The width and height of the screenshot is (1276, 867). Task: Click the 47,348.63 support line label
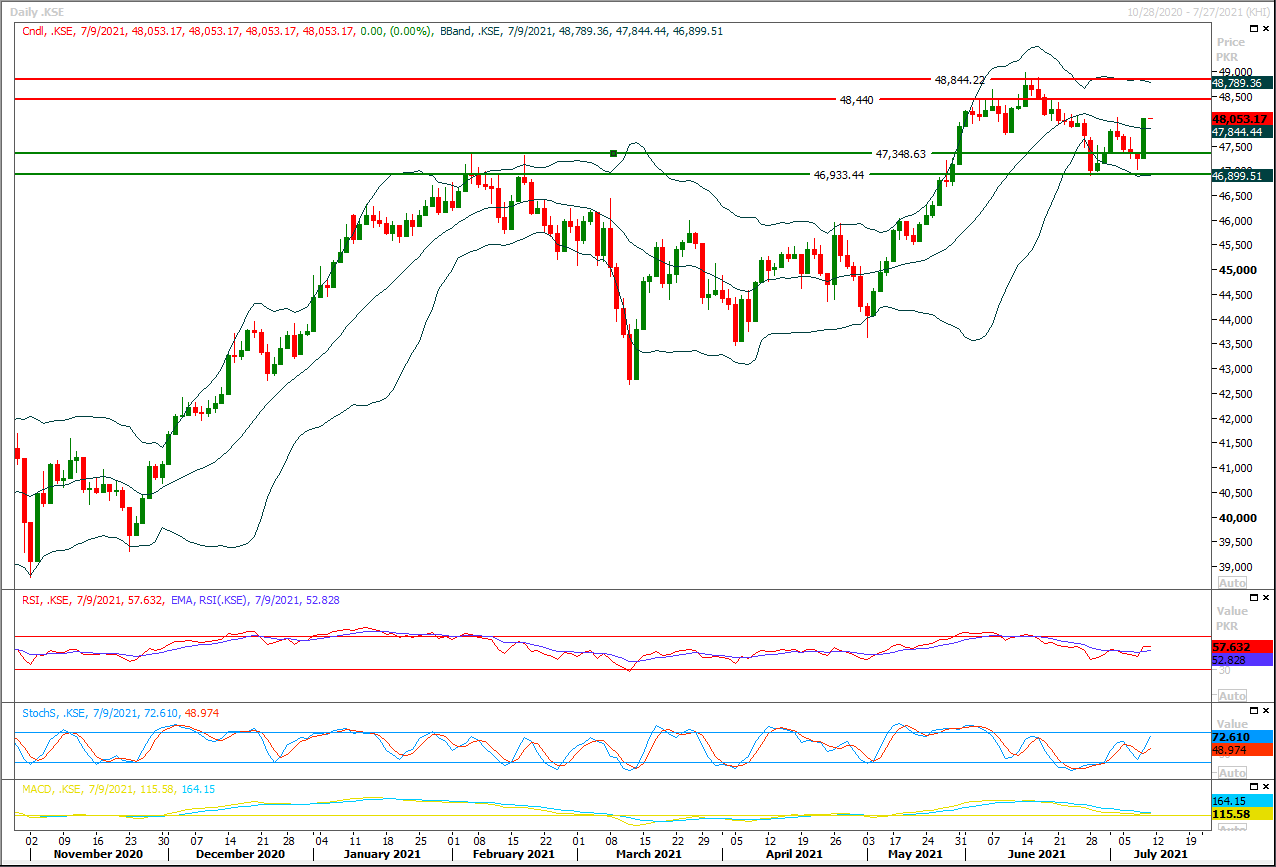pos(901,154)
